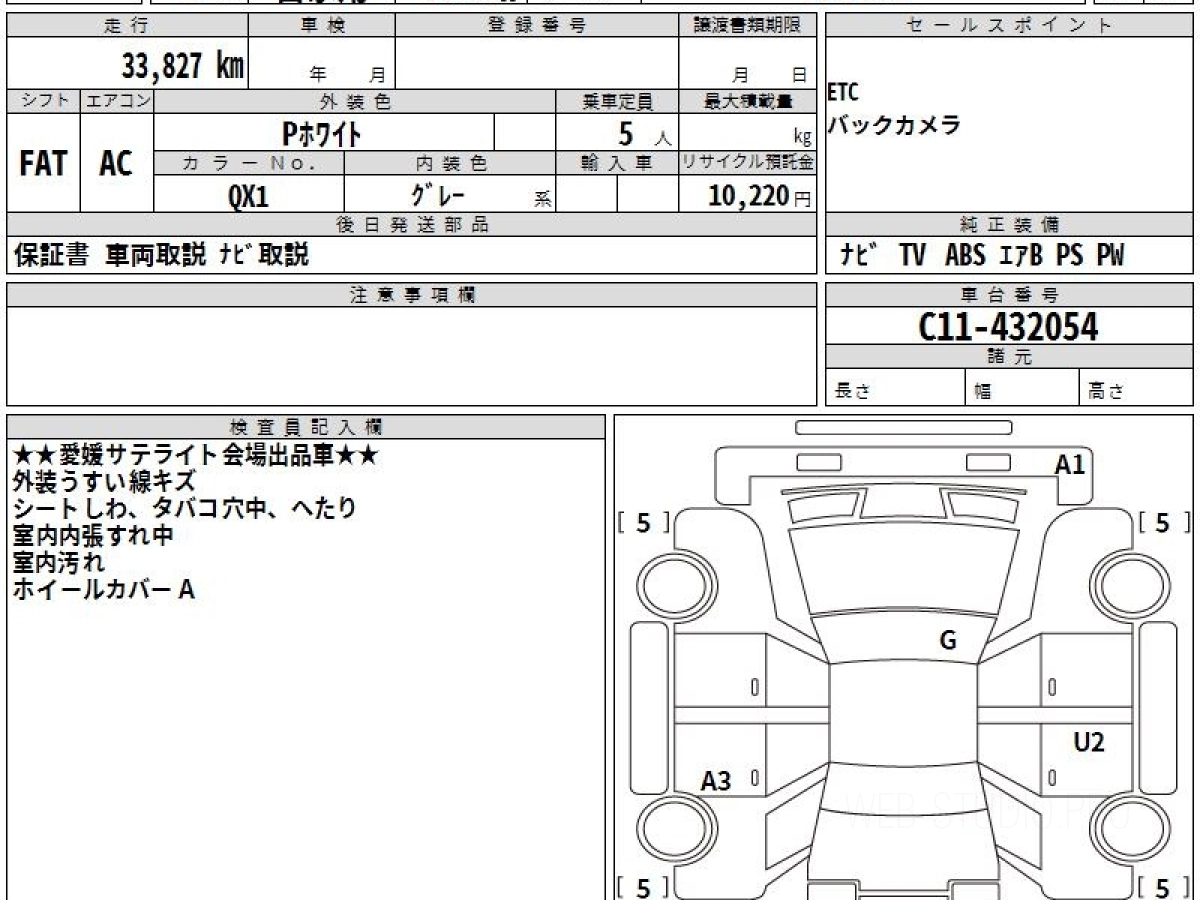The width and height of the screenshot is (1200, 900).
Task: Click the AC air conditioner value
Action: click(117, 163)
